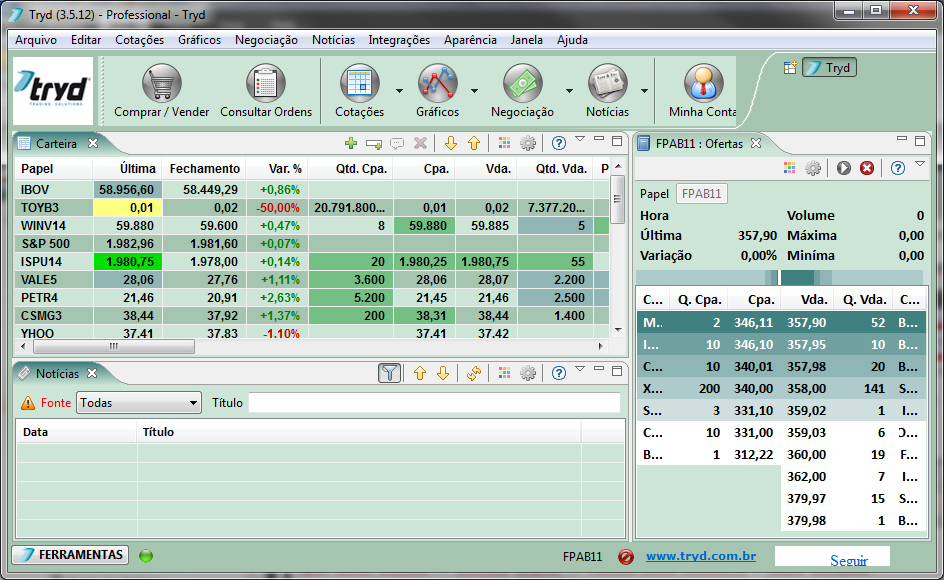944x580 pixels.
Task: Open help in the FPAB11 Ofertas panel
Action: [x=898, y=168]
